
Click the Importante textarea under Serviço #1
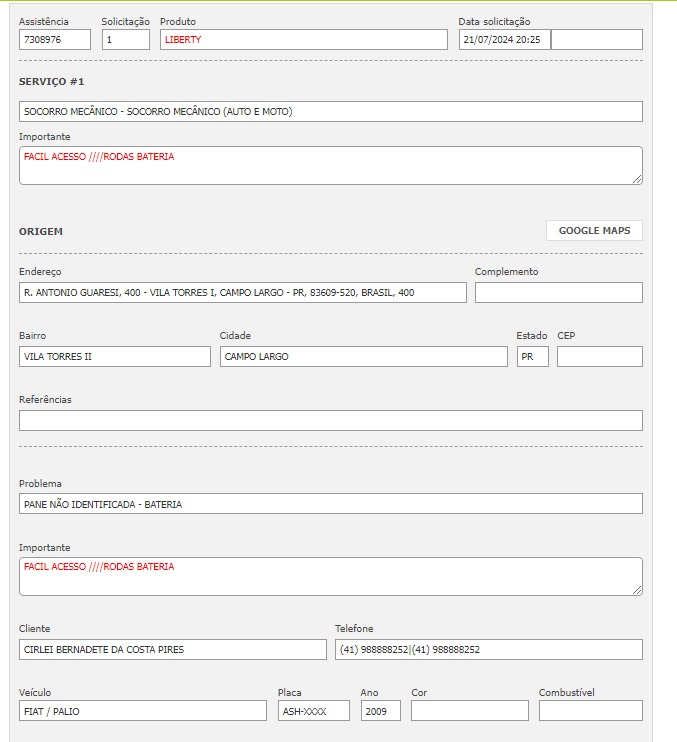tap(330, 166)
